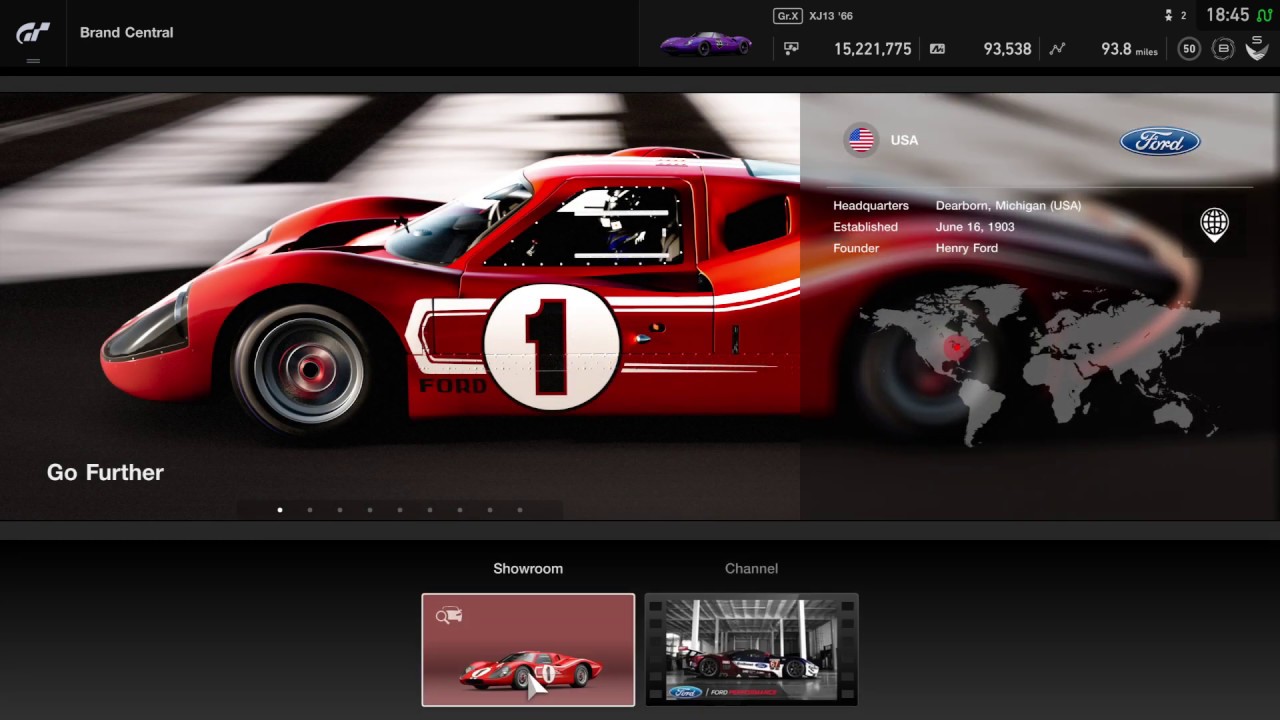The height and width of the screenshot is (720, 1280).
Task: Click the Brand Central title
Action: pyautogui.click(x=127, y=32)
